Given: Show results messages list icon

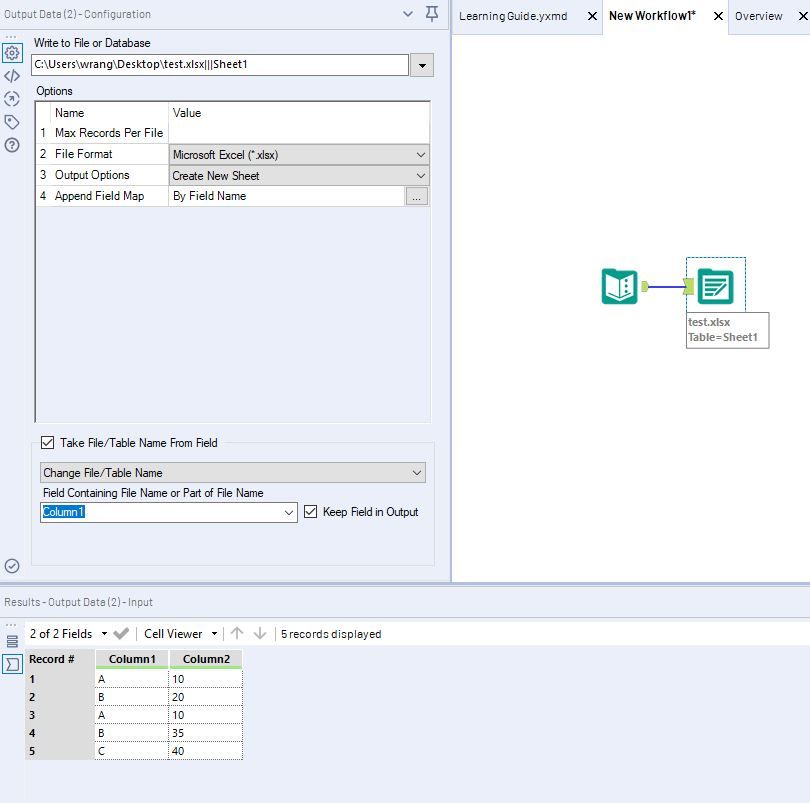Looking at the screenshot, I should (12, 641).
